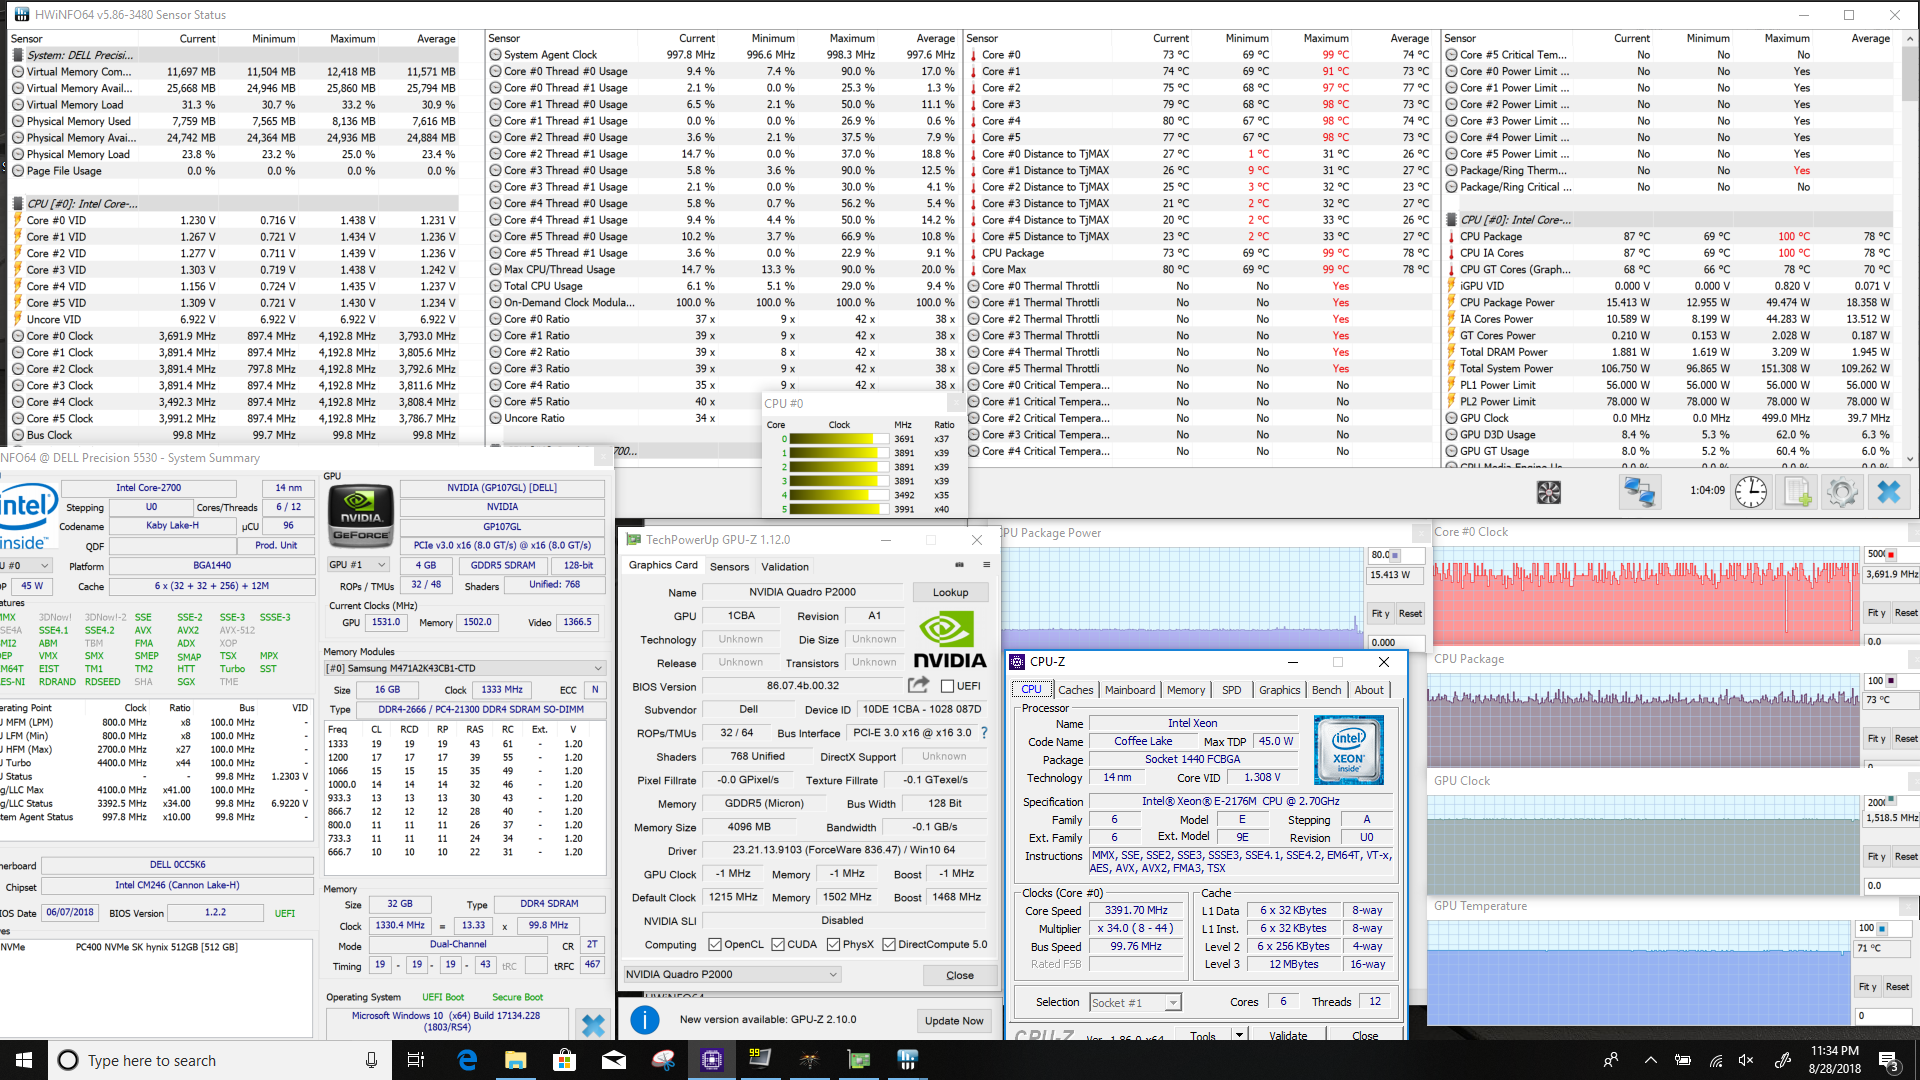1920x1080 pixels.
Task: Expand the Socket #1 selection dropdown
Action: pos(1173,1002)
